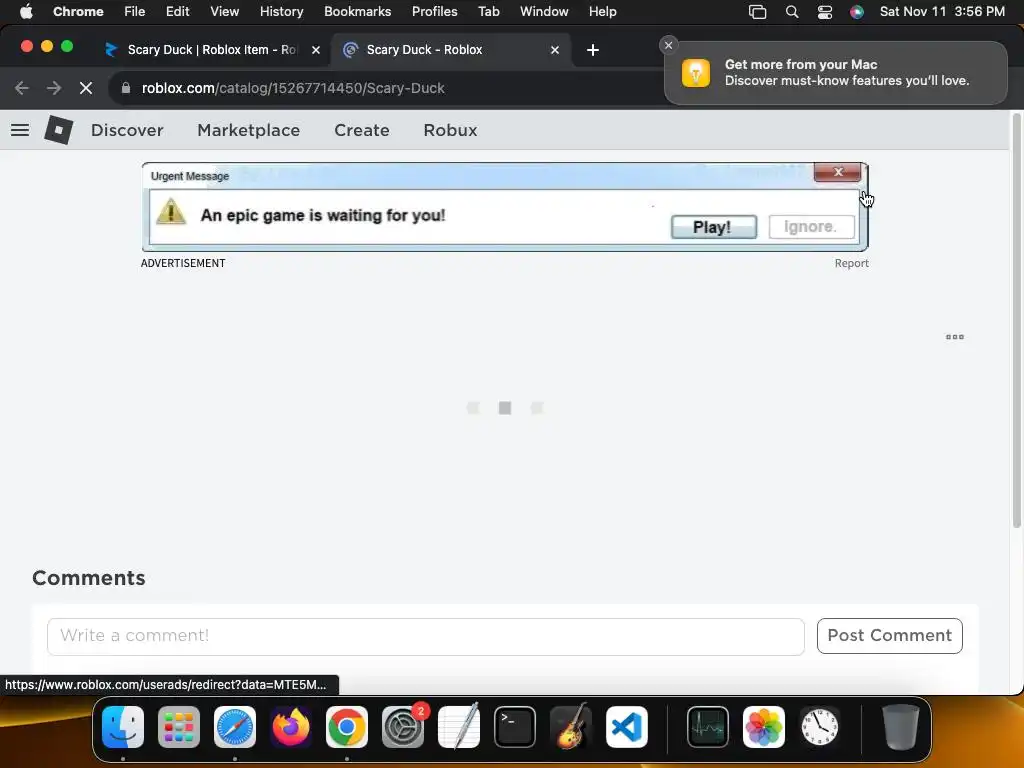Open the History menu

(x=281, y=12)
